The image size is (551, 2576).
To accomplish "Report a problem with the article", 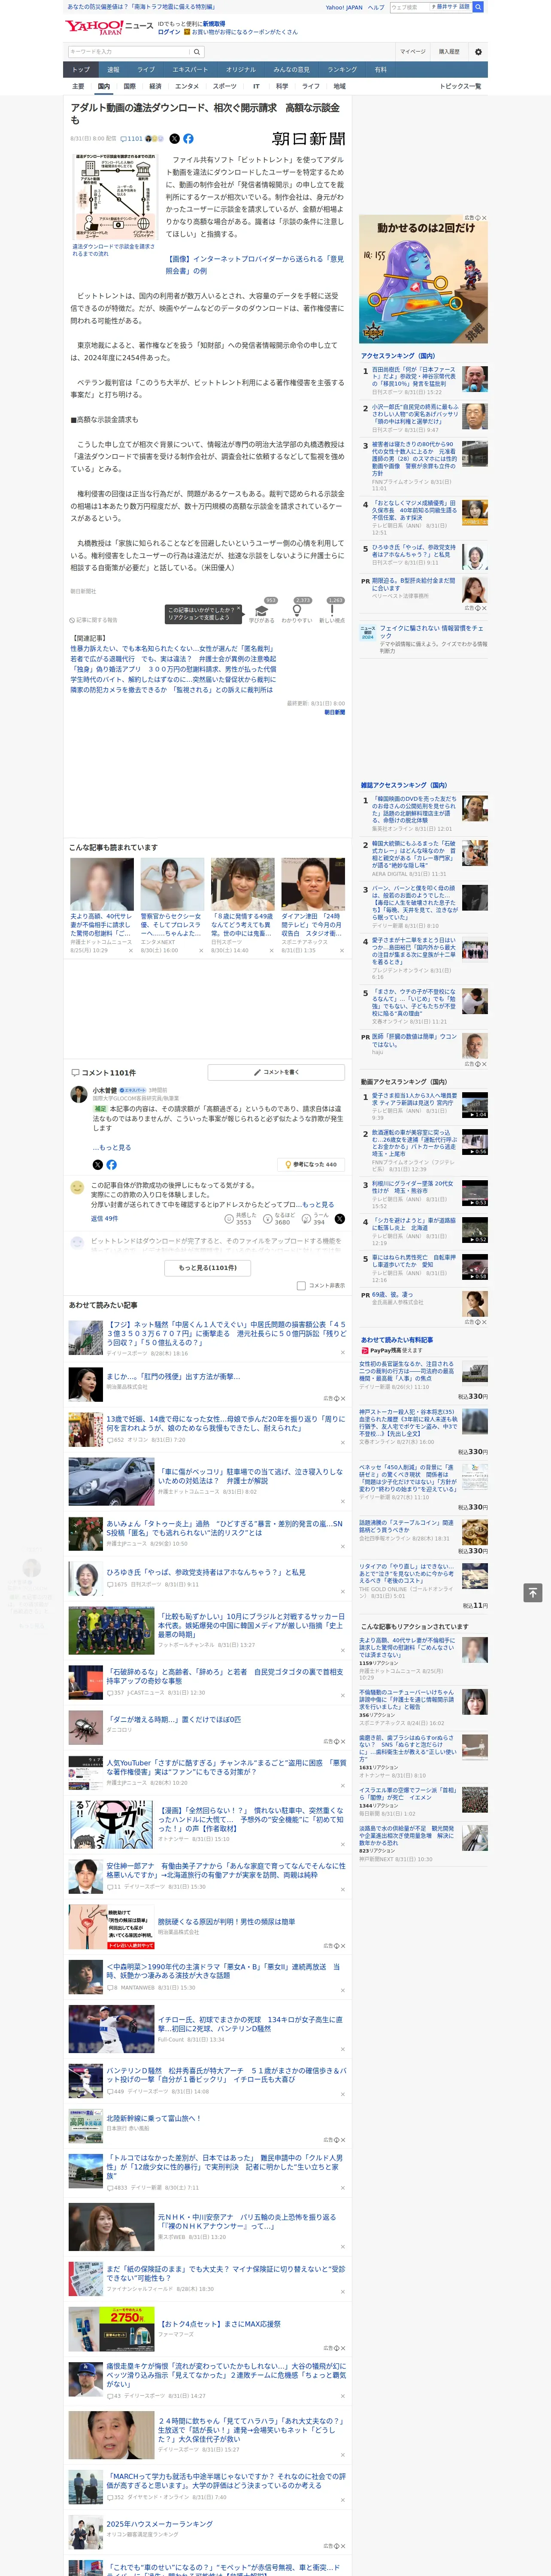I will (x=94, y=620).
